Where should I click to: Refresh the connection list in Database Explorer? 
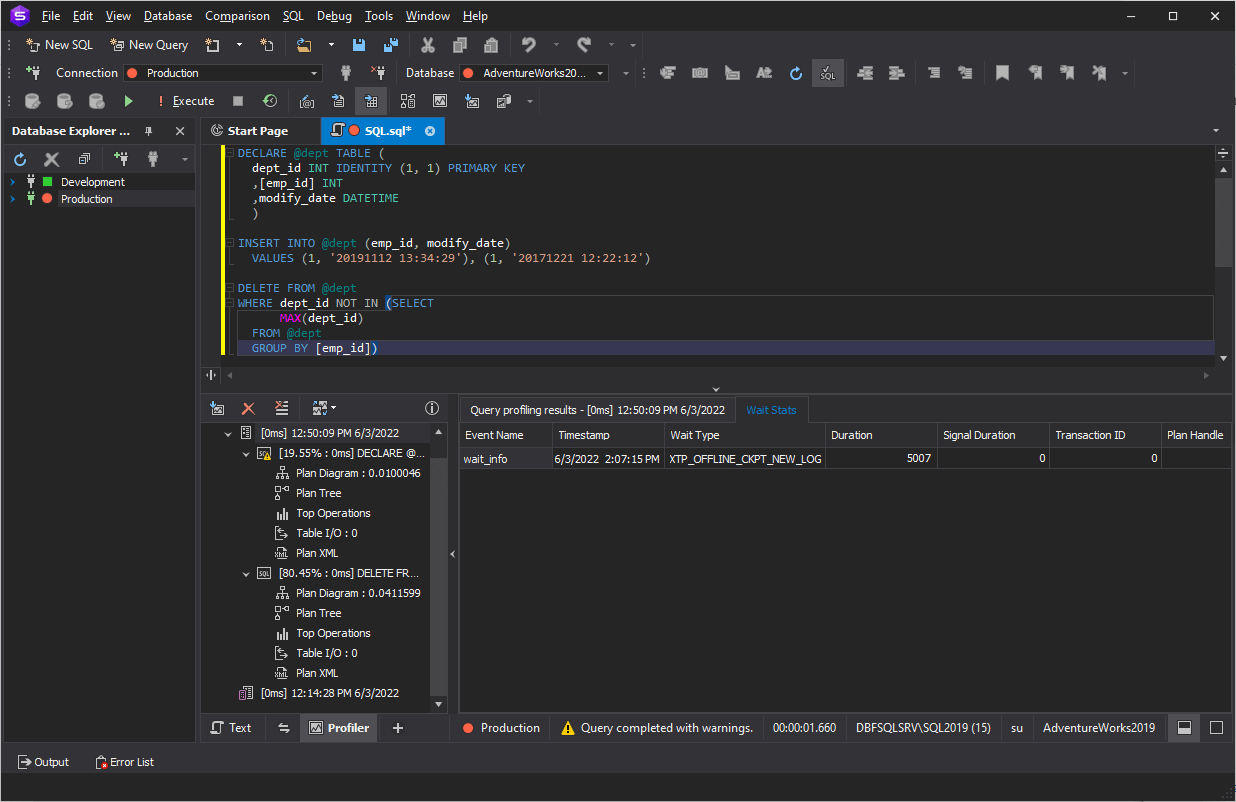[x=19, y=158]
